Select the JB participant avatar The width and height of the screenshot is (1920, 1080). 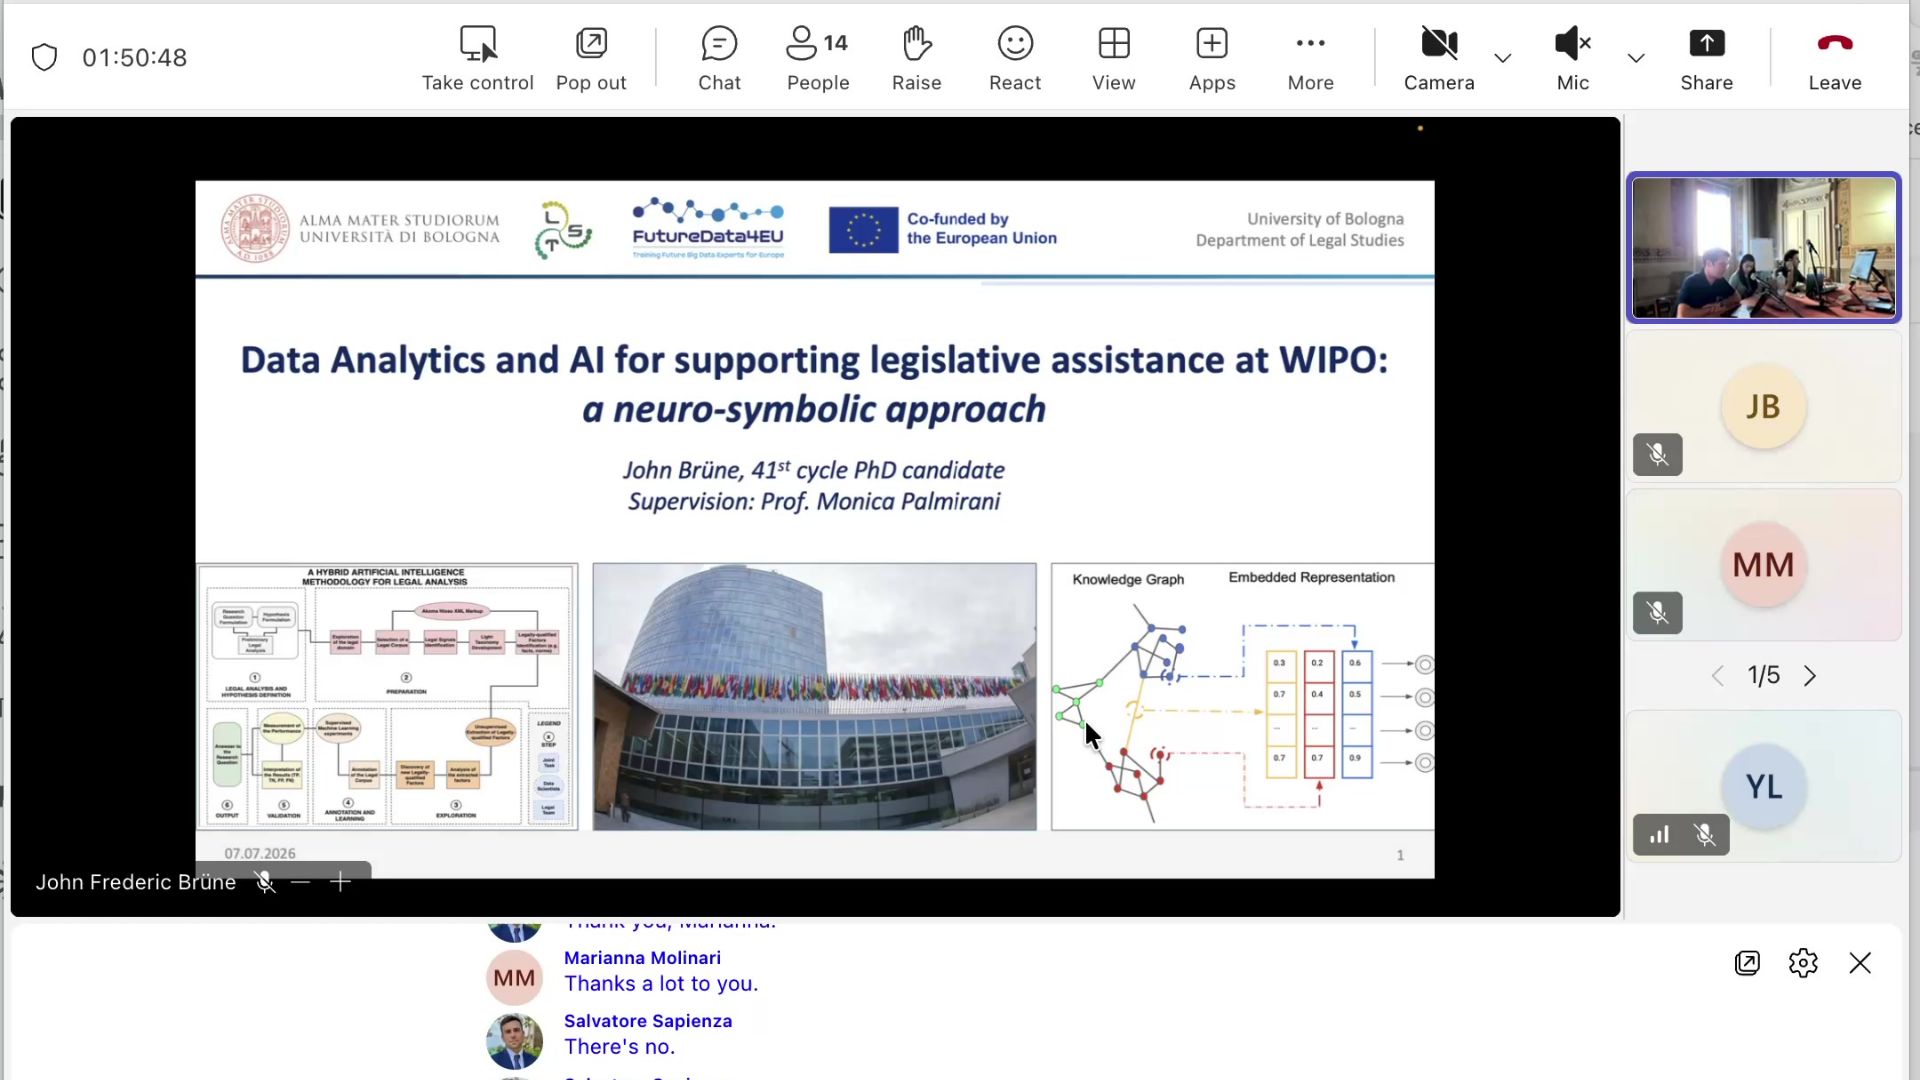pos(1763,407)
